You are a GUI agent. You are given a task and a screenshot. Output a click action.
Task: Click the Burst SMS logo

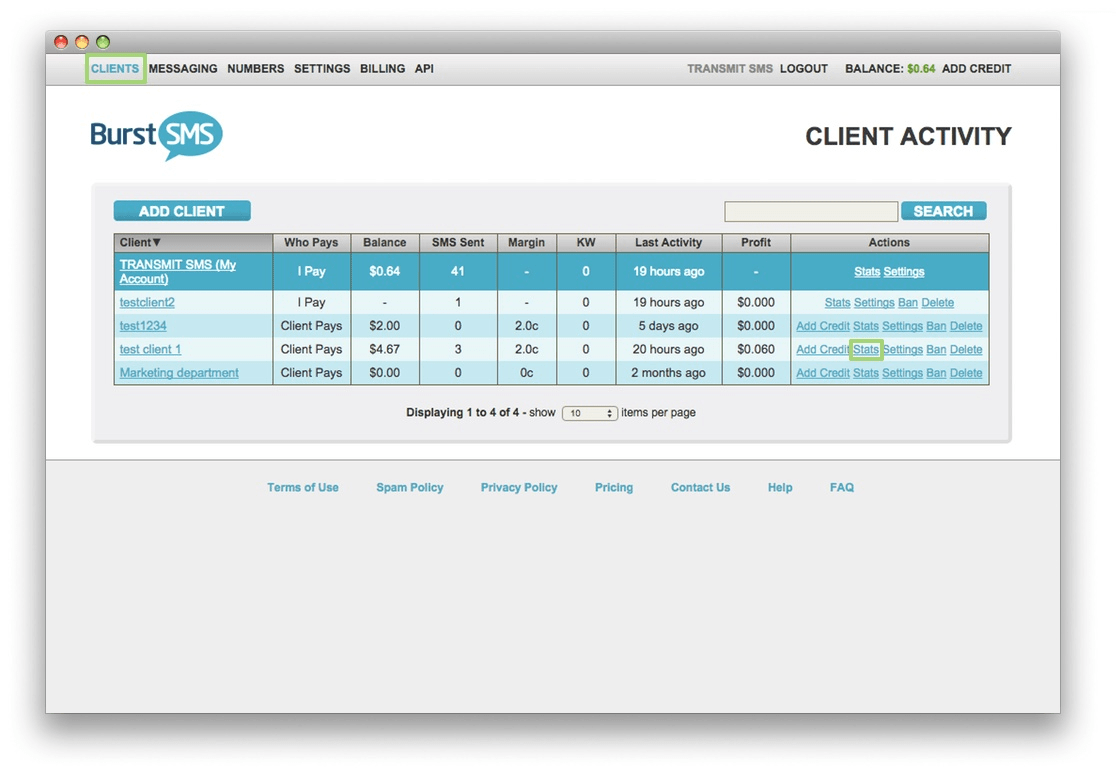[157, 135]
